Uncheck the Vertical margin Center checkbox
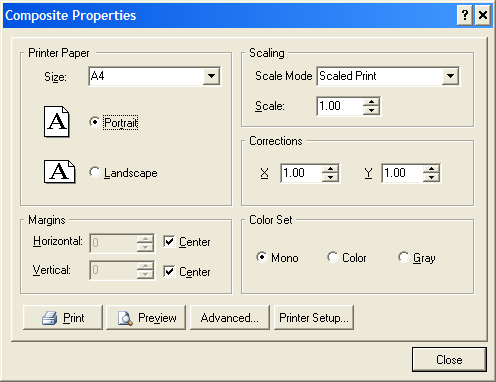The height and width of the screenshot is (382, 496). (169, 271)
